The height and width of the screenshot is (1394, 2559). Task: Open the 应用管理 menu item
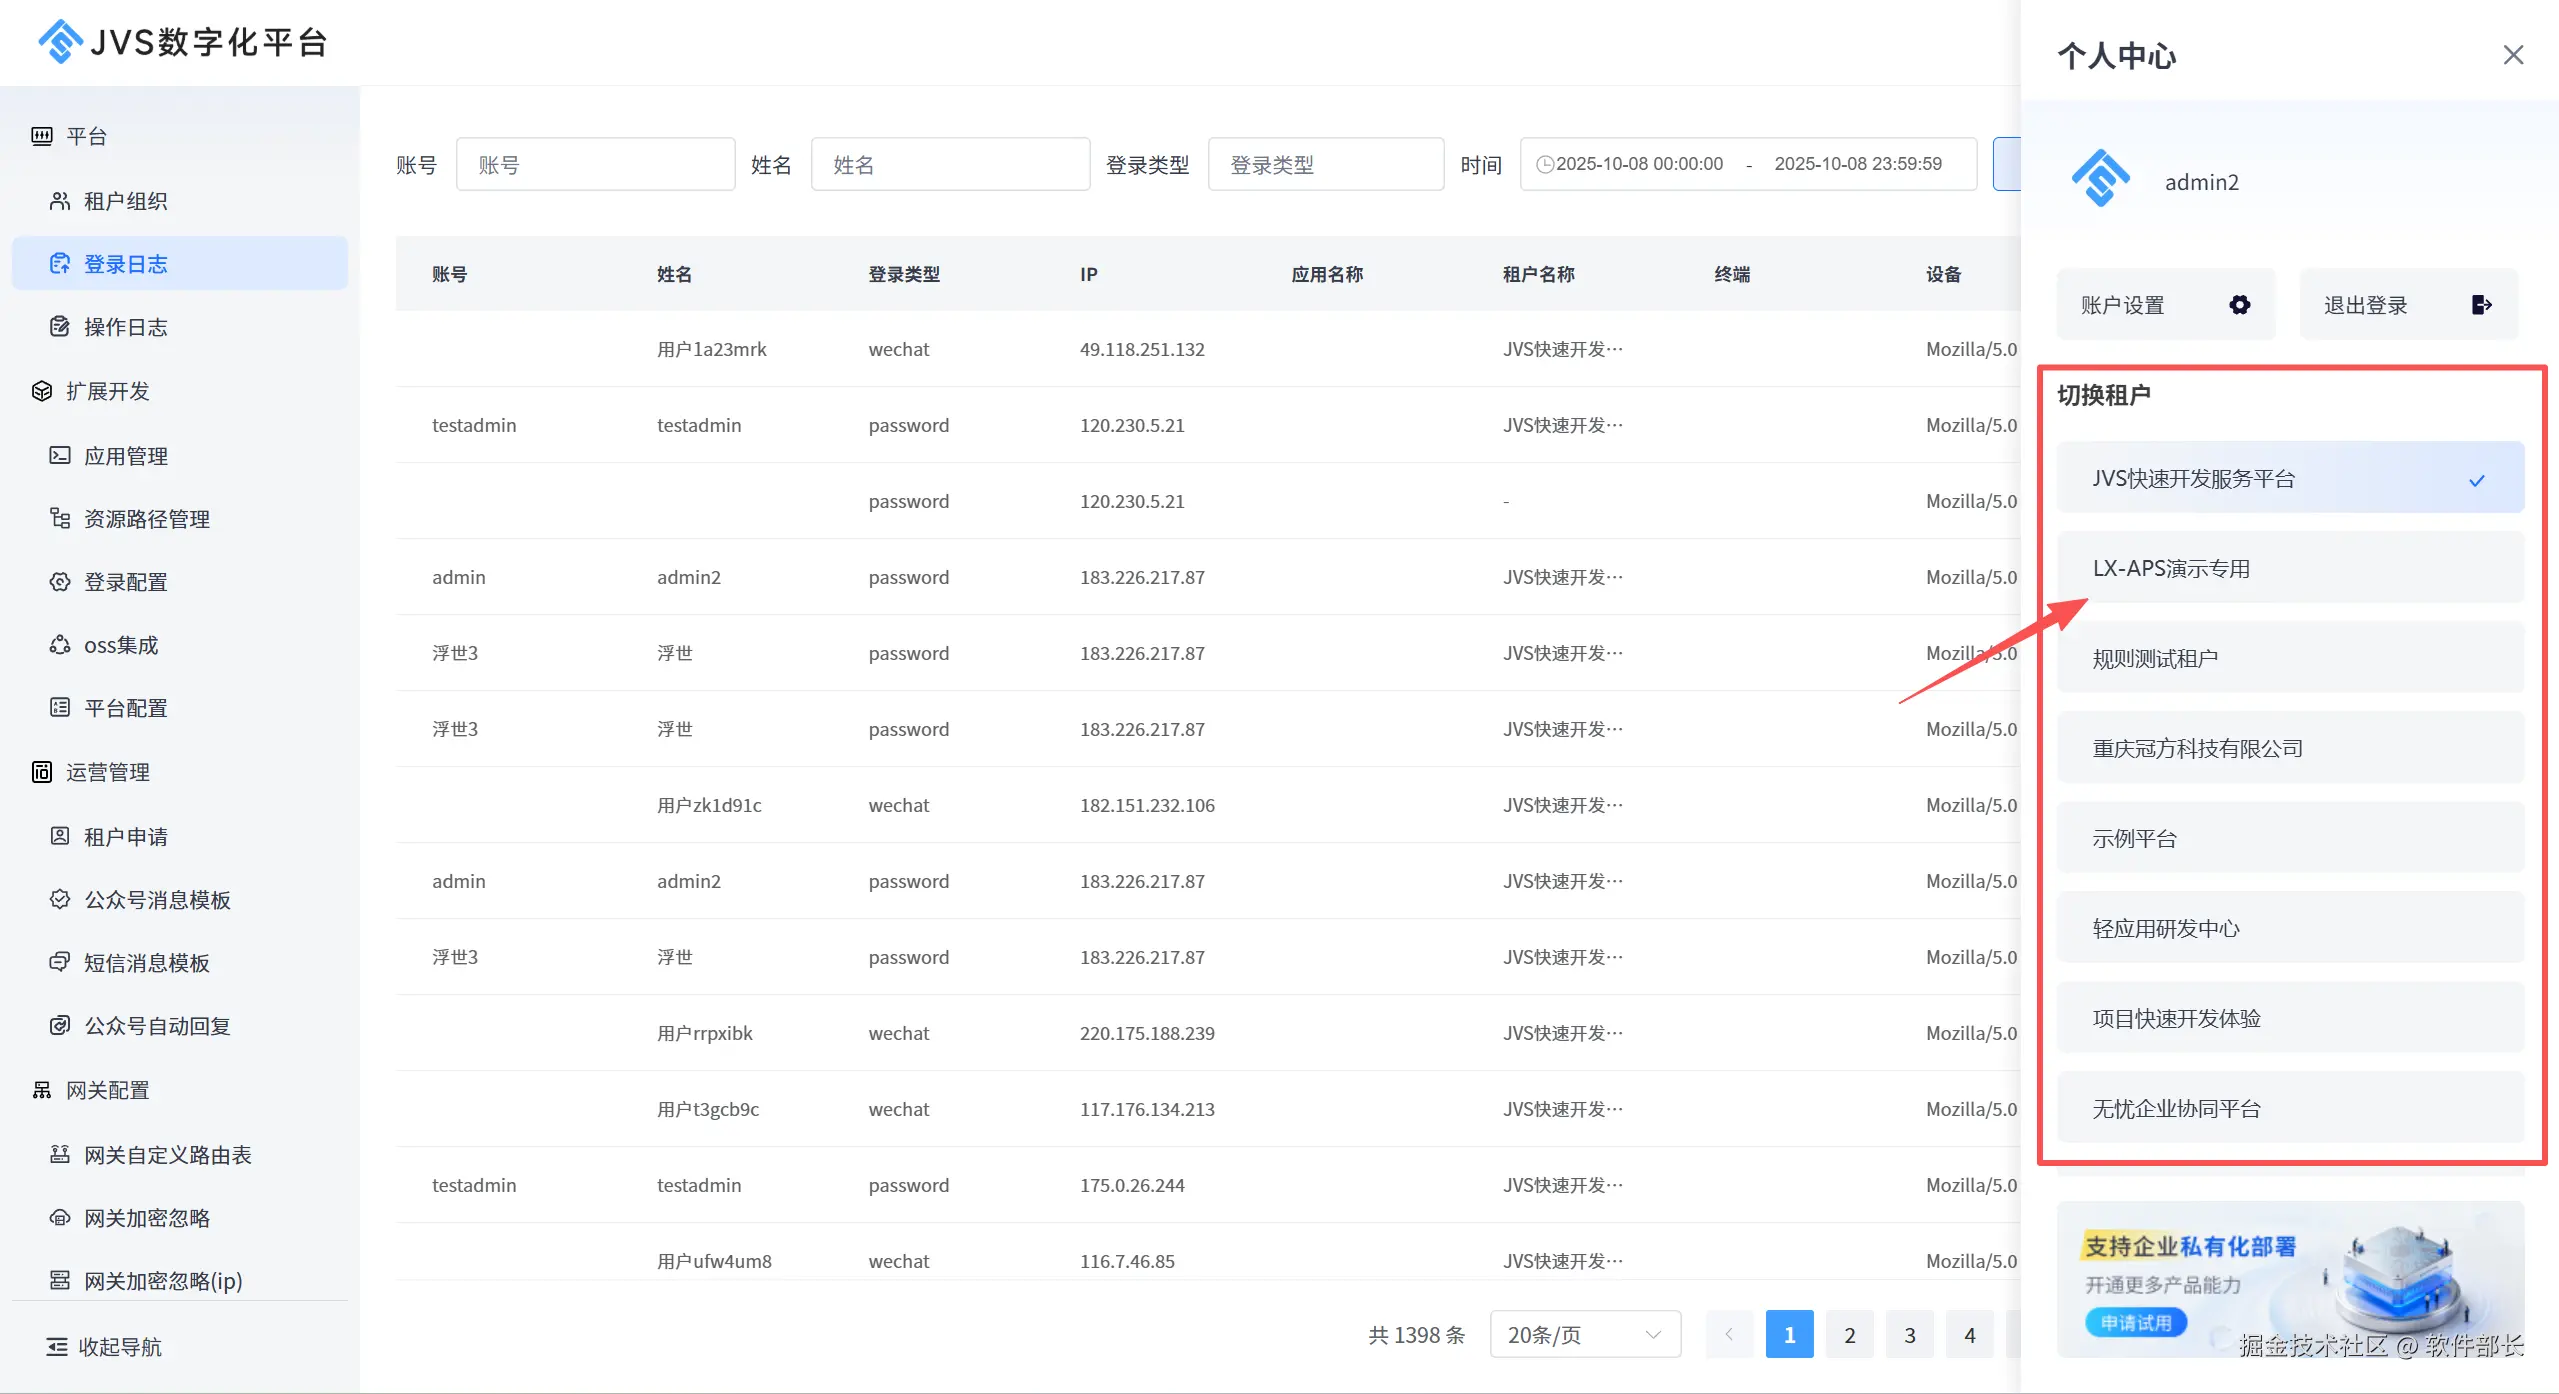(126, 456)
